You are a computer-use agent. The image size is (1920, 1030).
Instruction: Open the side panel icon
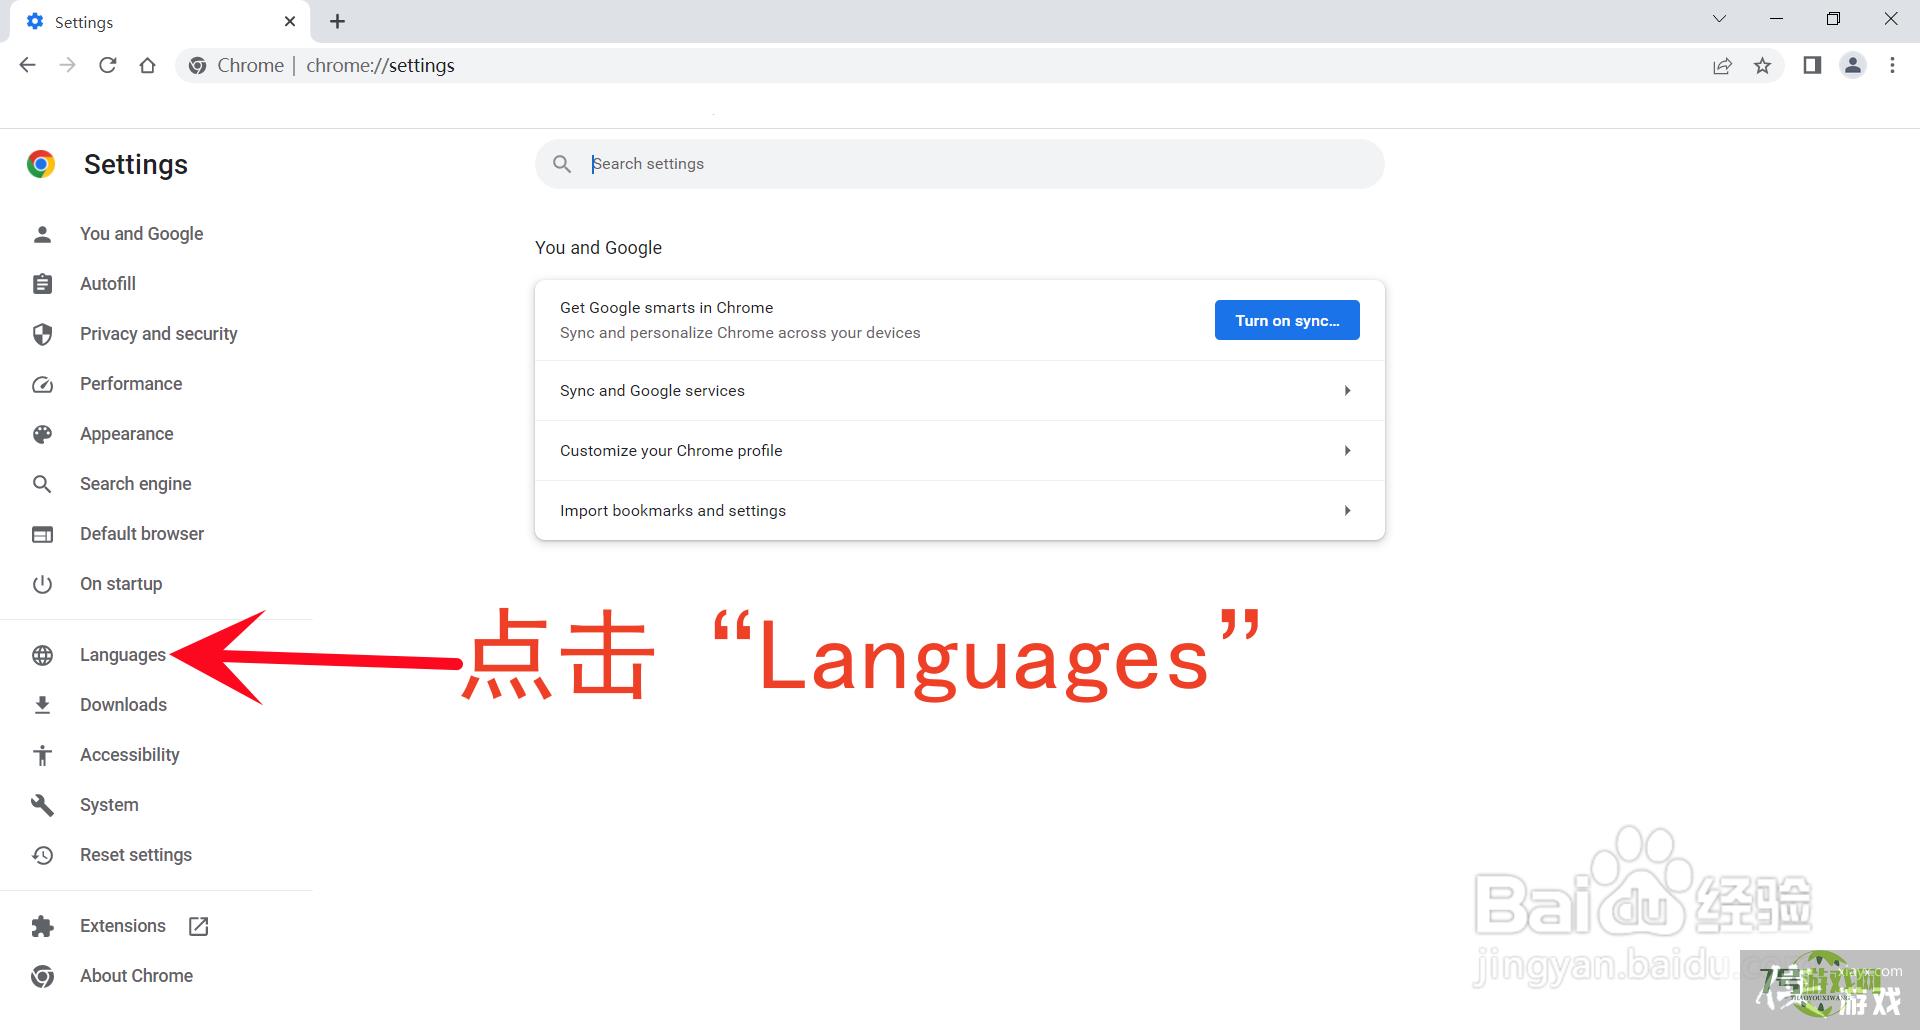tap(1812, 65)
